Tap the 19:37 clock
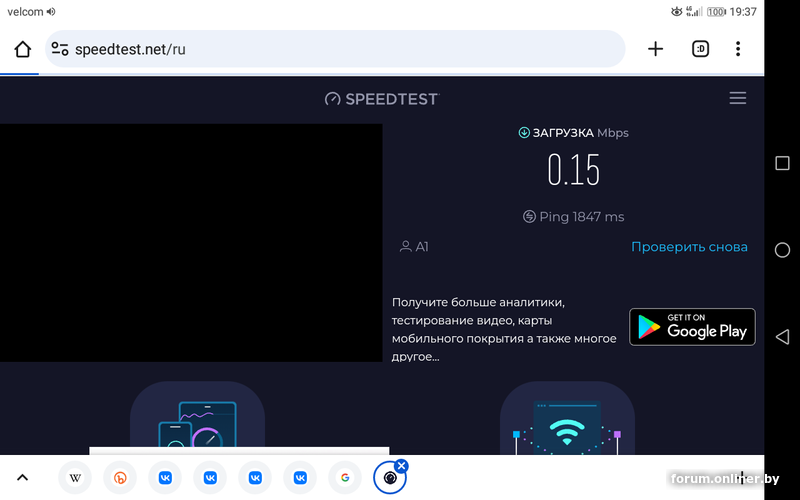The image size is (800, 500). 743,12
